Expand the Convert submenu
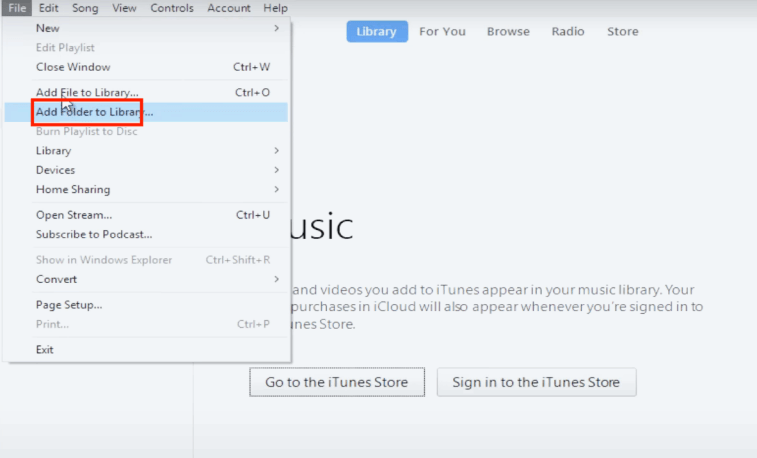Viewport: 757px width, 458px height. (x=146, y=279)
